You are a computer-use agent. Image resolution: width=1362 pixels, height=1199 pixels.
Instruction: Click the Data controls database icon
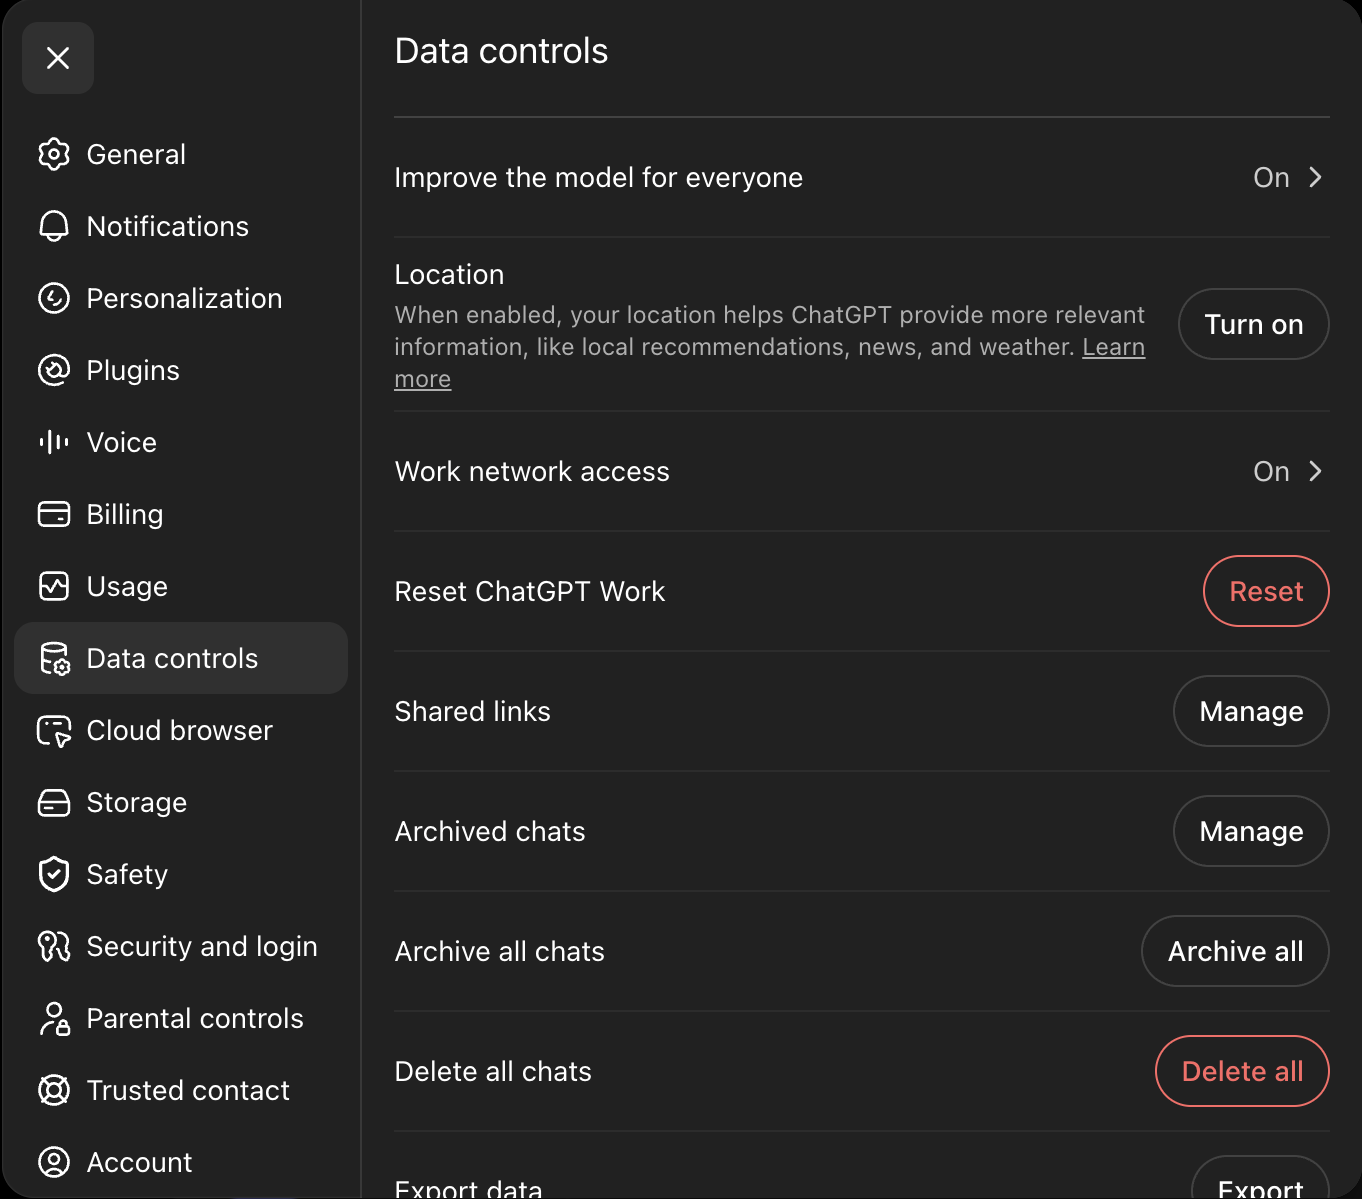(x=54, y=658)
